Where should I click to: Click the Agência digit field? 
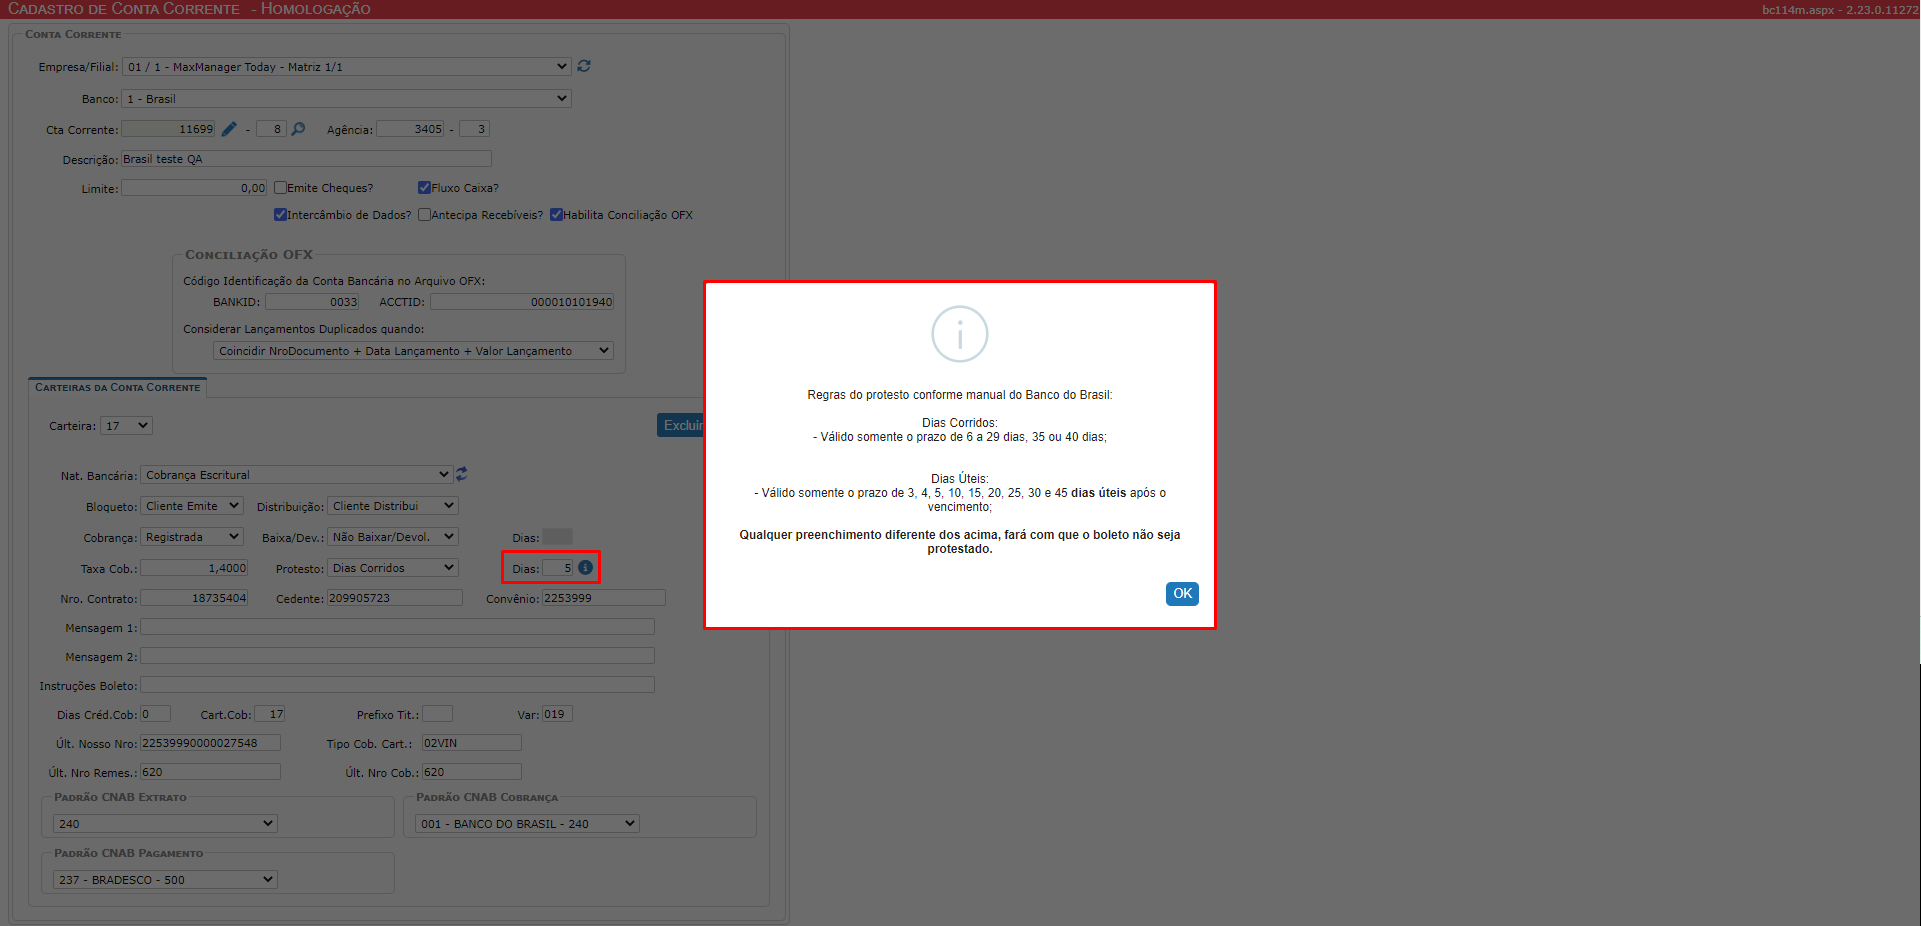[474, 129]
